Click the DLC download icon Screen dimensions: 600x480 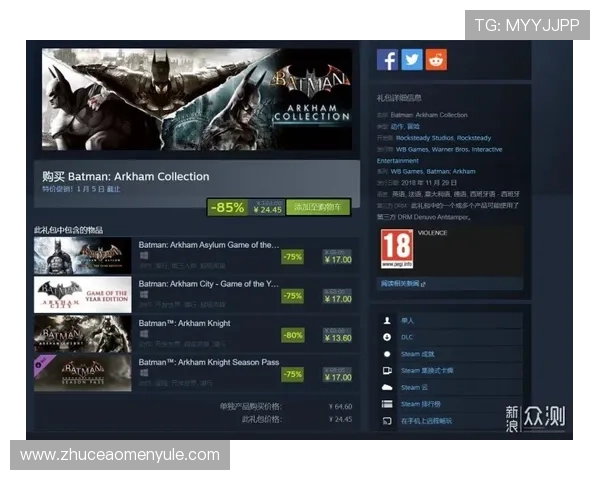coord(387,337)
